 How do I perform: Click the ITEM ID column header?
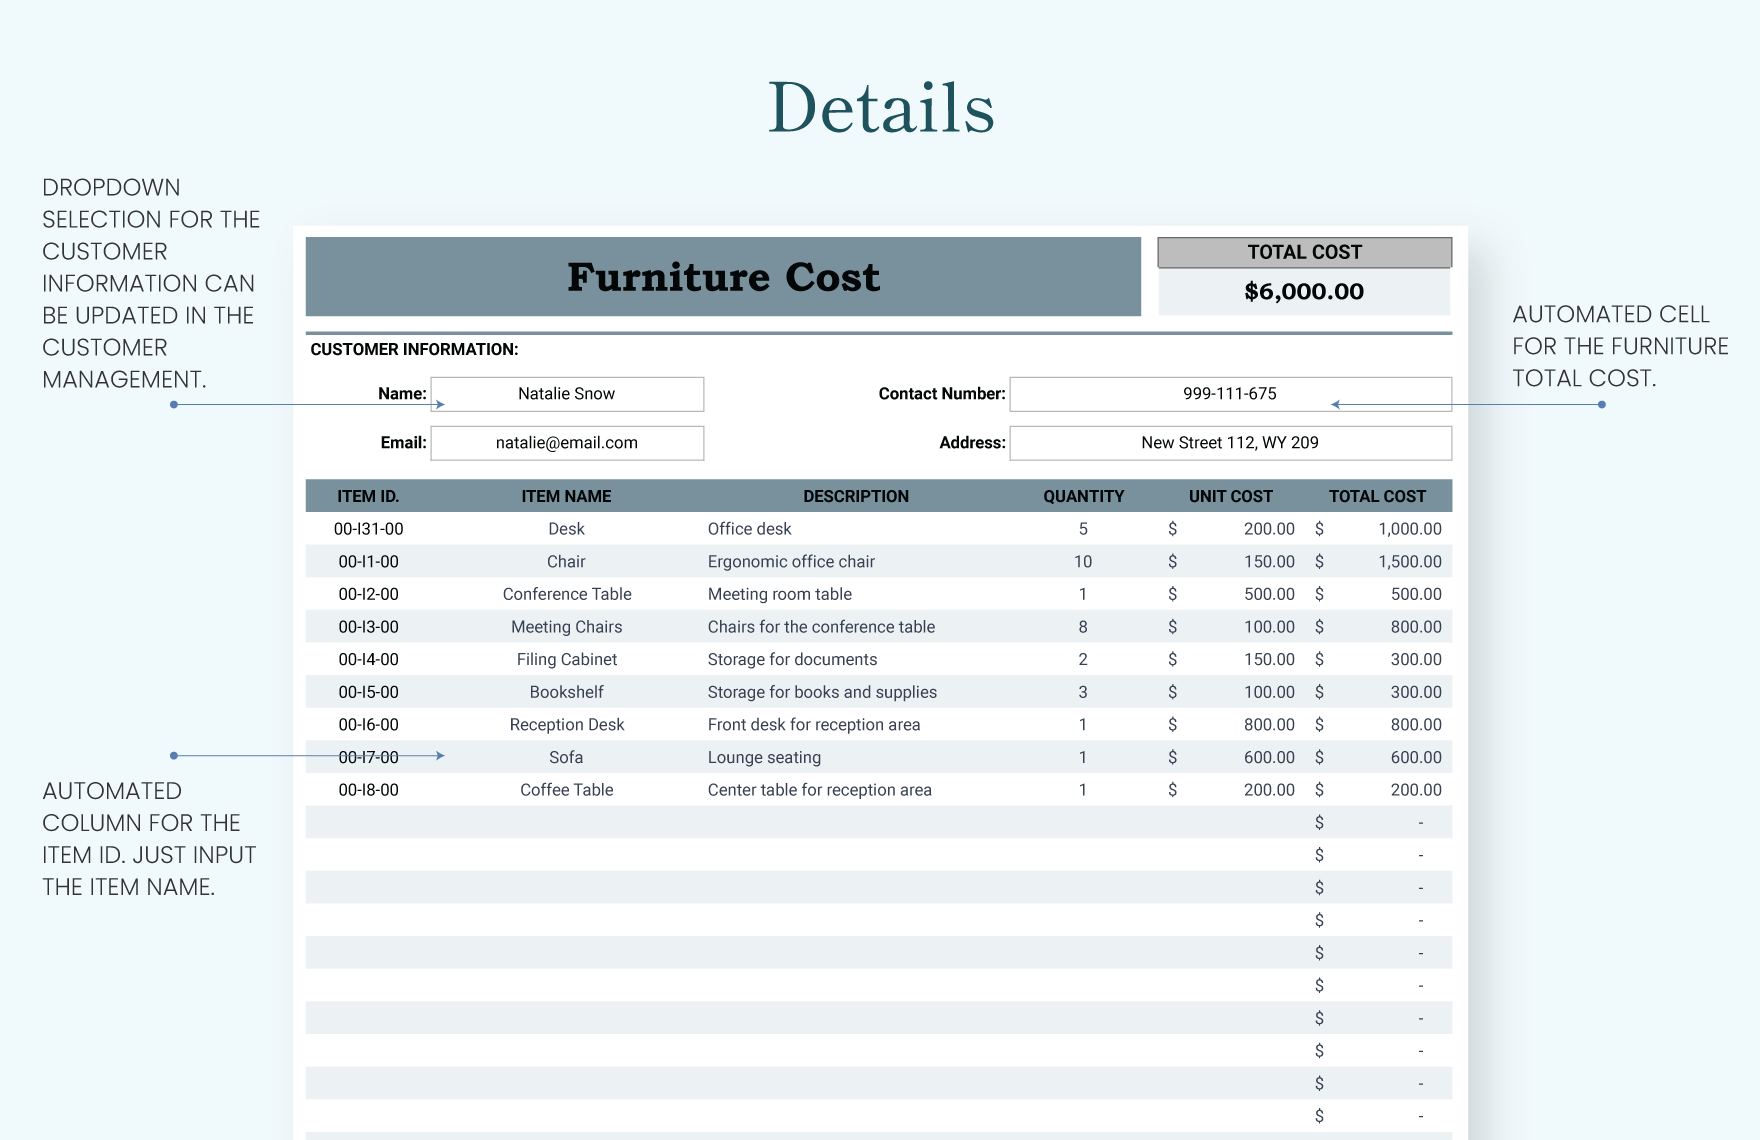(x=367, y=495)
